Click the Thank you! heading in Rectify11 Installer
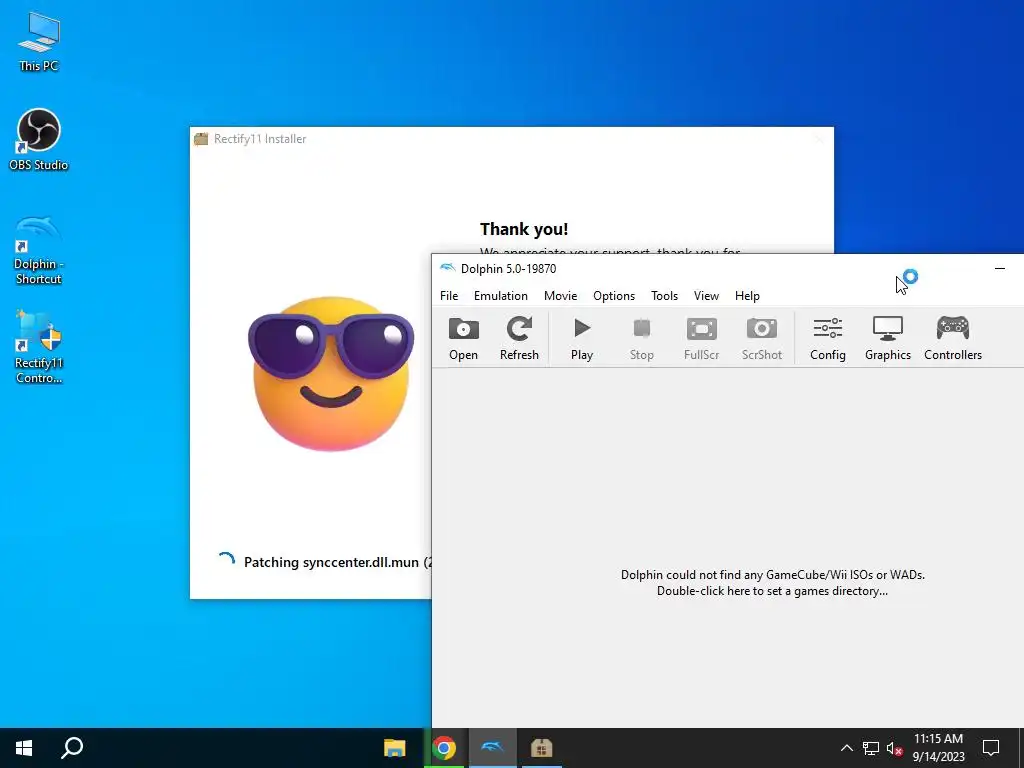This screenshot has width=1024, height=768. 524,229
